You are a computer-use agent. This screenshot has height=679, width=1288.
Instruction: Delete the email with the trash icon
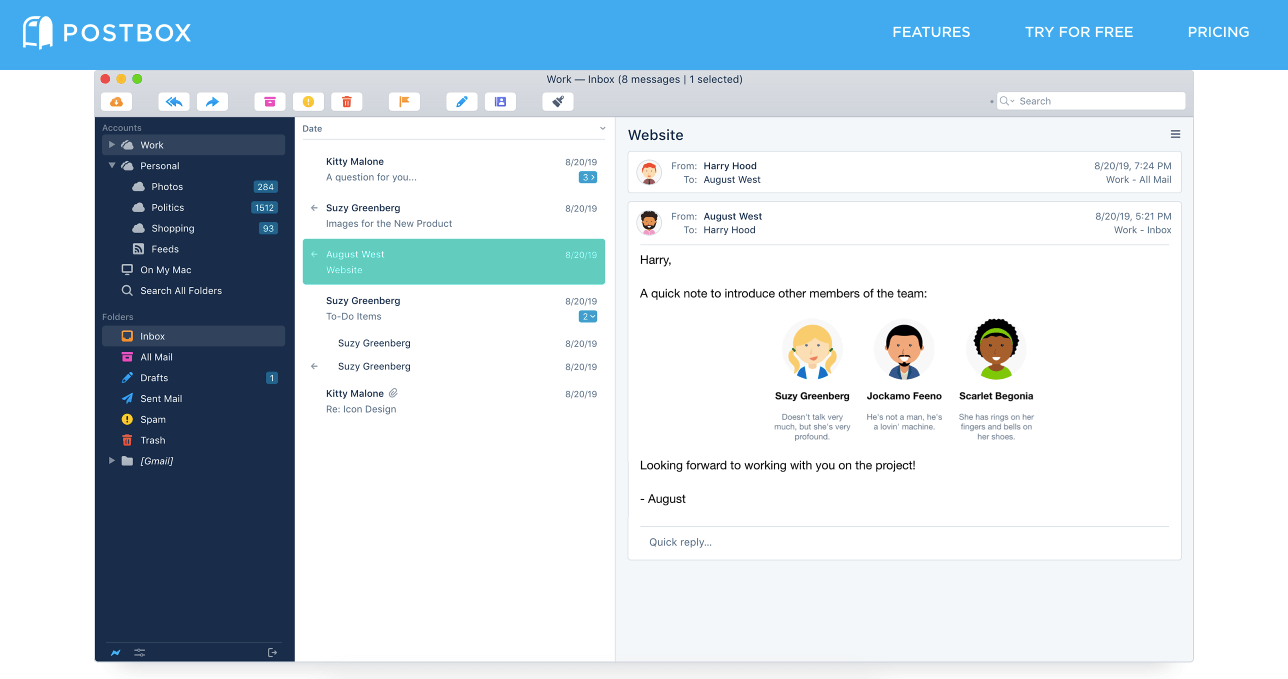coord(346,101)
